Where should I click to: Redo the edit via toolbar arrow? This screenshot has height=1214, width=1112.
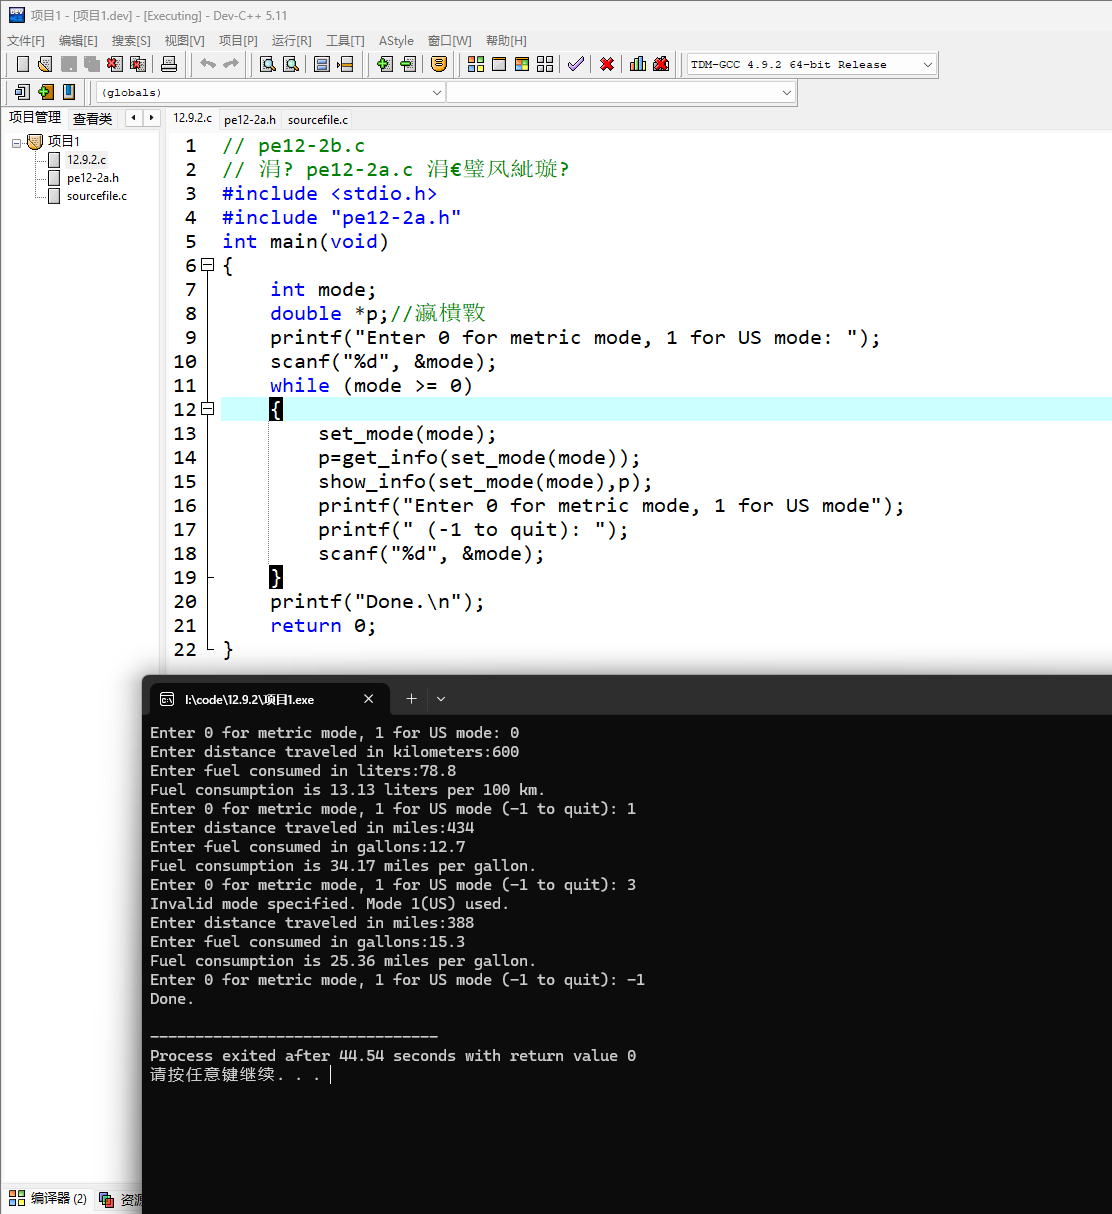coord(231,64)
